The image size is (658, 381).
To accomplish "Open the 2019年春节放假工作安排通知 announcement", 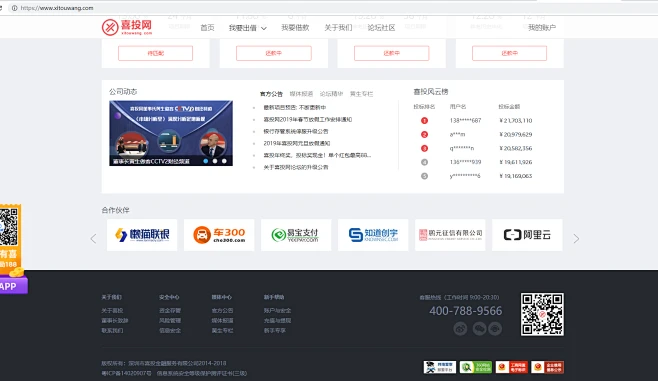I will pos(308,120).
